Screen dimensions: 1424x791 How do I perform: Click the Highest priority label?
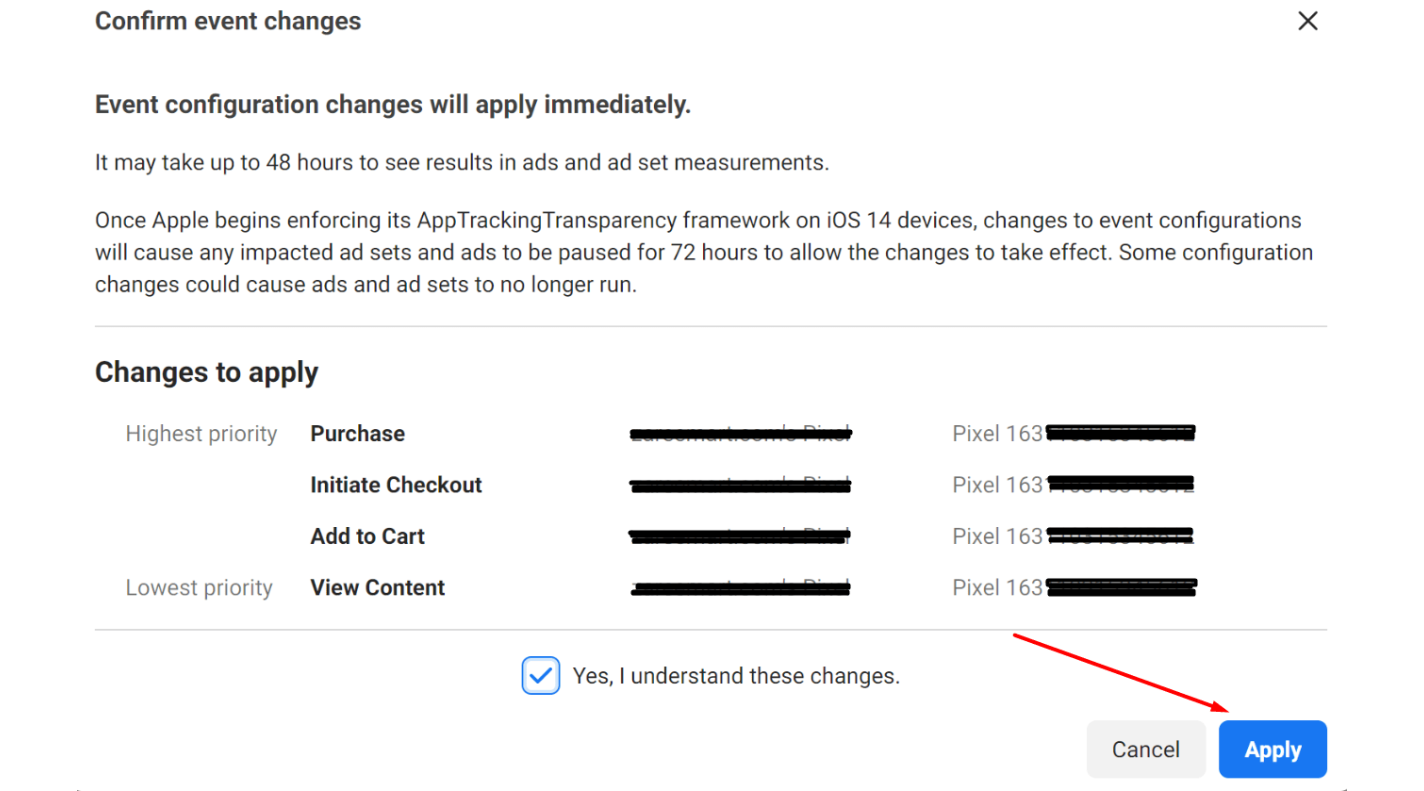pos(201,434)
